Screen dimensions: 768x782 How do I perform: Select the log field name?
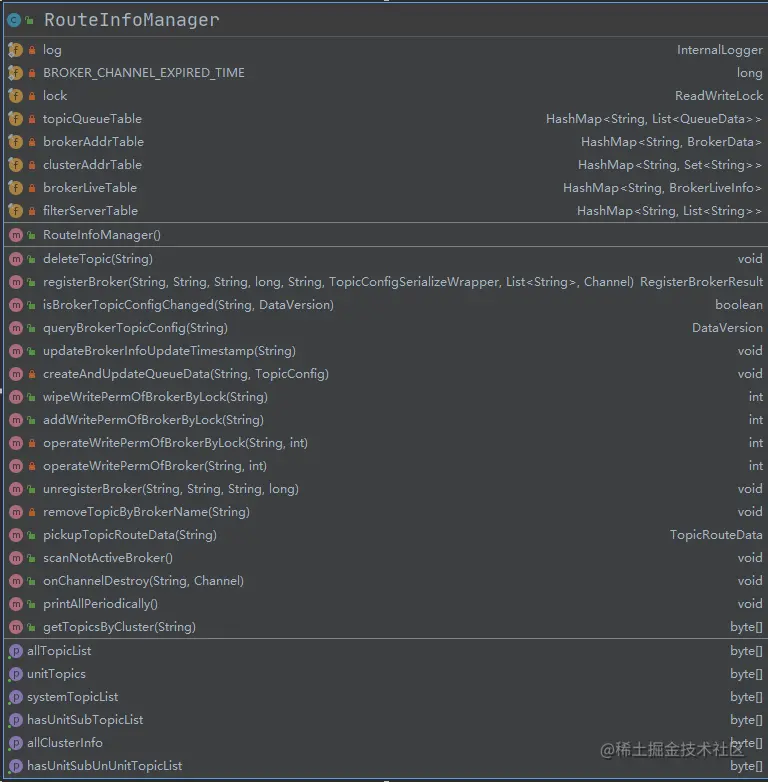pyautogui.click(x=52, y=50)
